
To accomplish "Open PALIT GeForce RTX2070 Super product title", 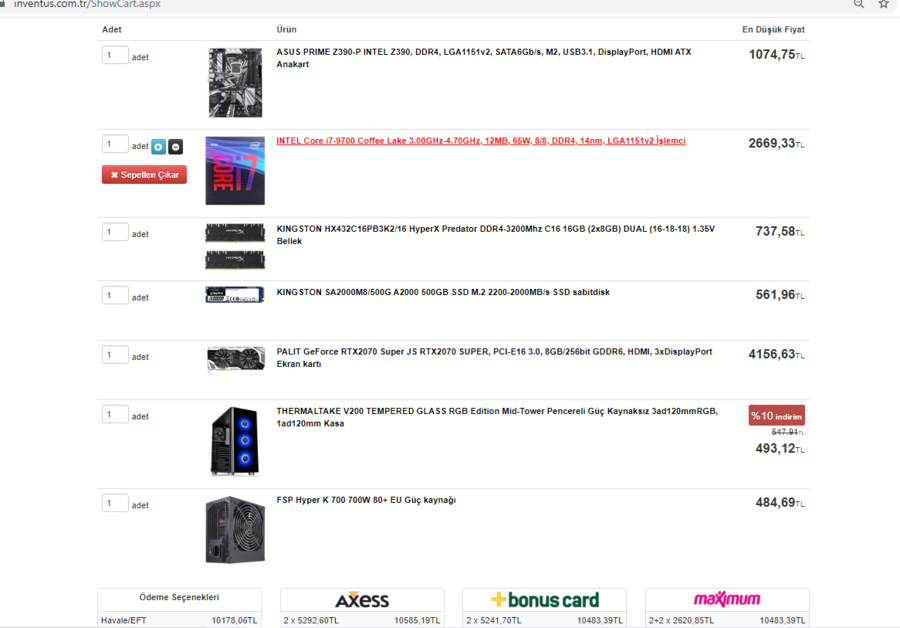I will (494, 358).
